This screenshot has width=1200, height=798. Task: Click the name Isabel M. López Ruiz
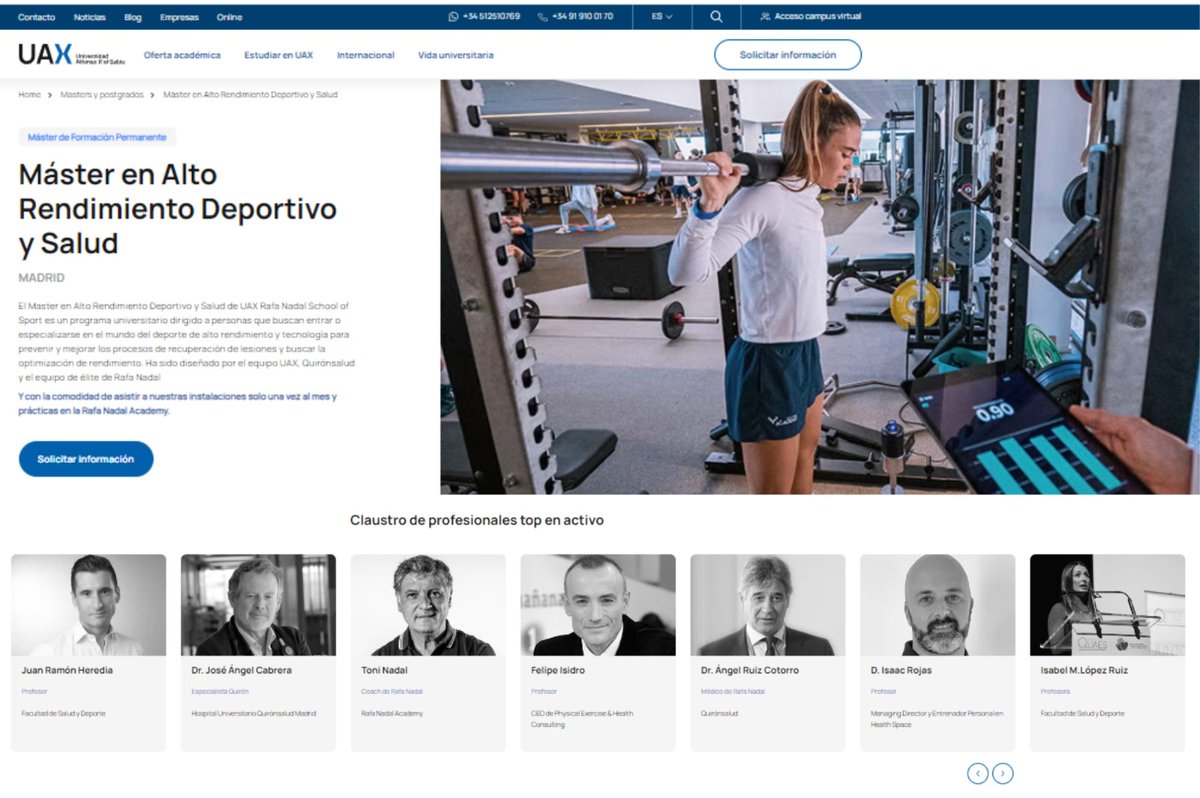[1084, 670]
